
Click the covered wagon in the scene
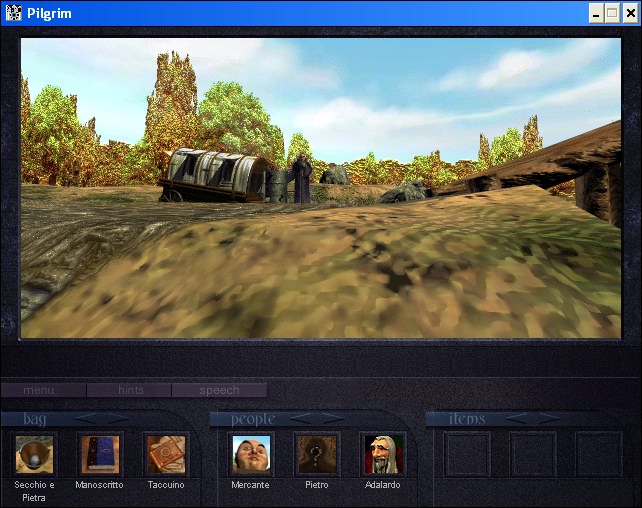[x=215, y=175]
